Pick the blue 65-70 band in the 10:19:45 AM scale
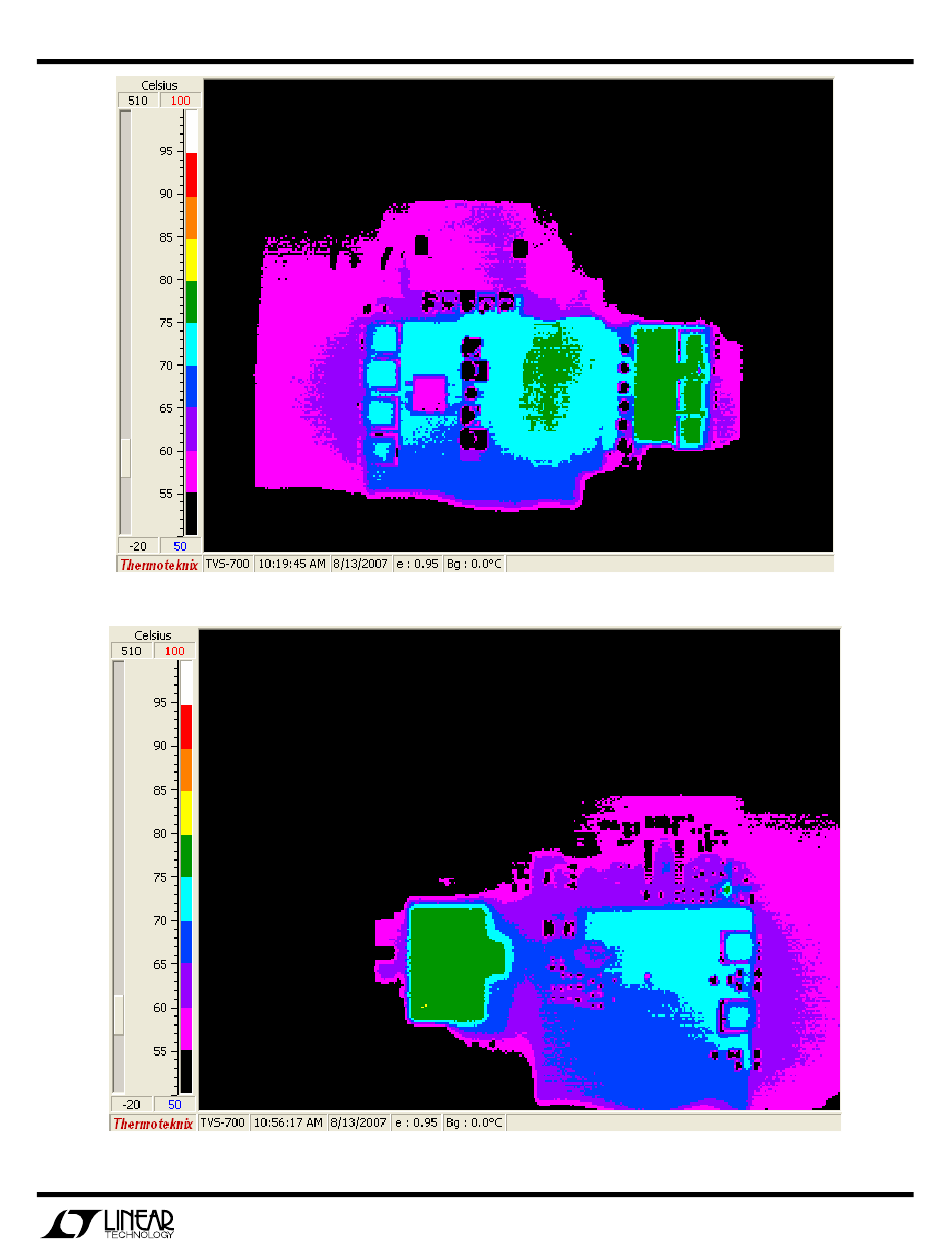 [x=191, y=387]
